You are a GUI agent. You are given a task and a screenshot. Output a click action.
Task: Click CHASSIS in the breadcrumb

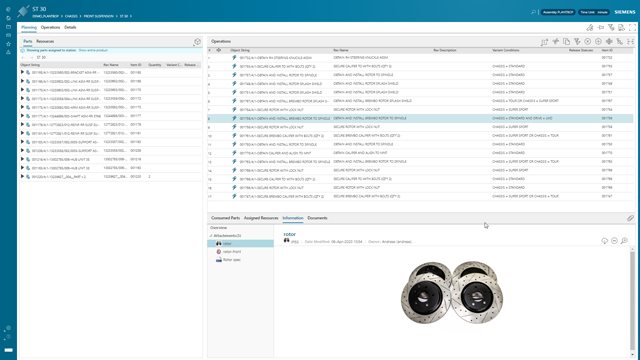pyautogui.click(x=71, y=16)
